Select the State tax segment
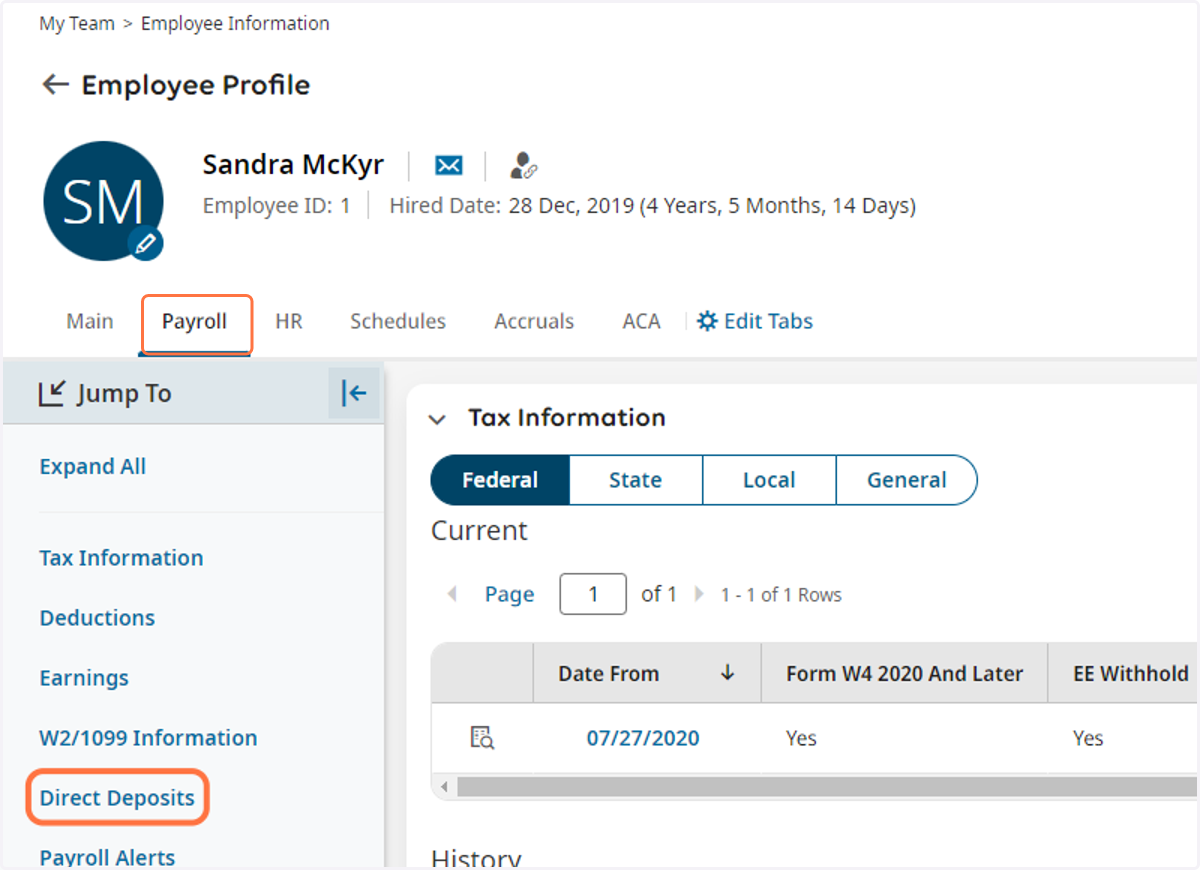Viewport: 1200px width, 870px height. 636,480
